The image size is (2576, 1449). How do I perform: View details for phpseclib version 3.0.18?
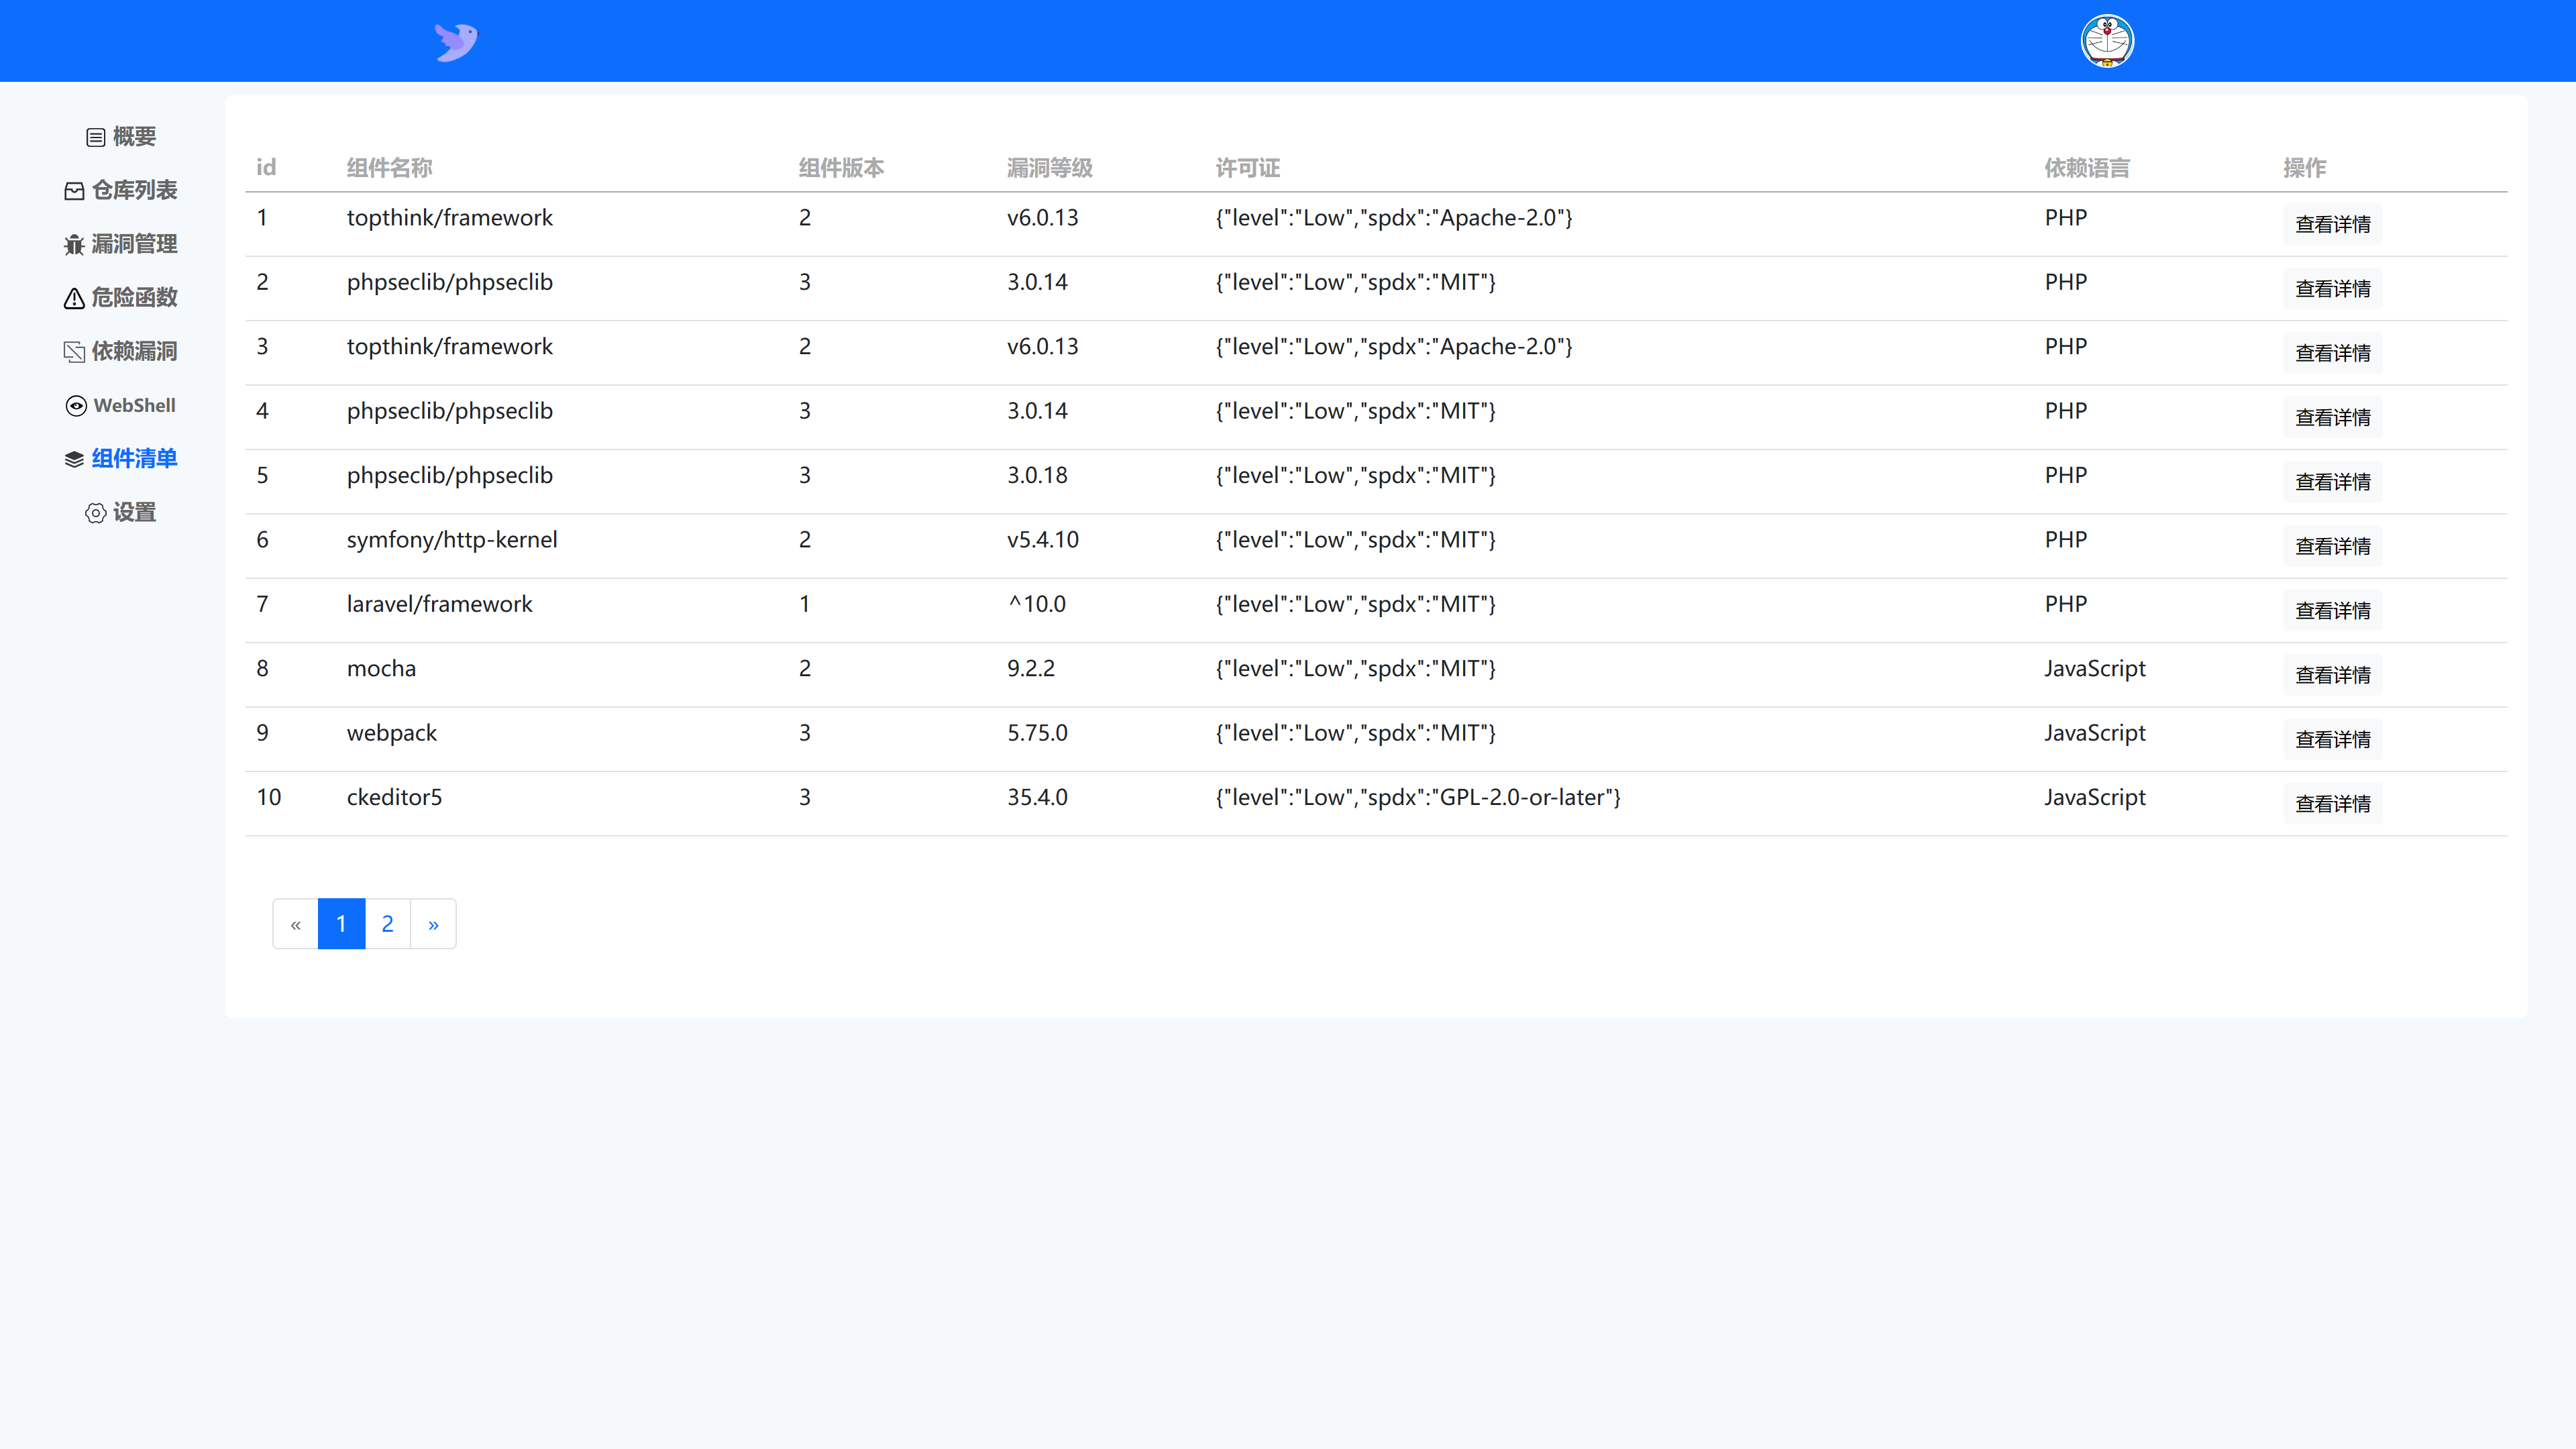(x=2332, y=481)
